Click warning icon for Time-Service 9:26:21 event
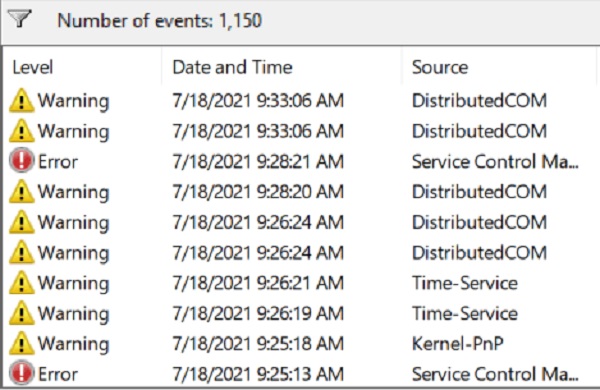Viewport: 600px width, 390px height. [x=21, y=283]
